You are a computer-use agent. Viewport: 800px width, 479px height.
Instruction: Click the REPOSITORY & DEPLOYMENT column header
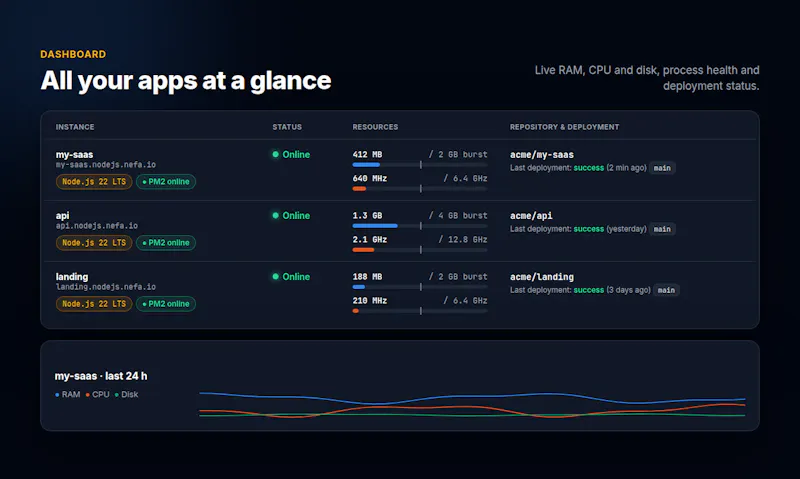(x=564, y=127)
